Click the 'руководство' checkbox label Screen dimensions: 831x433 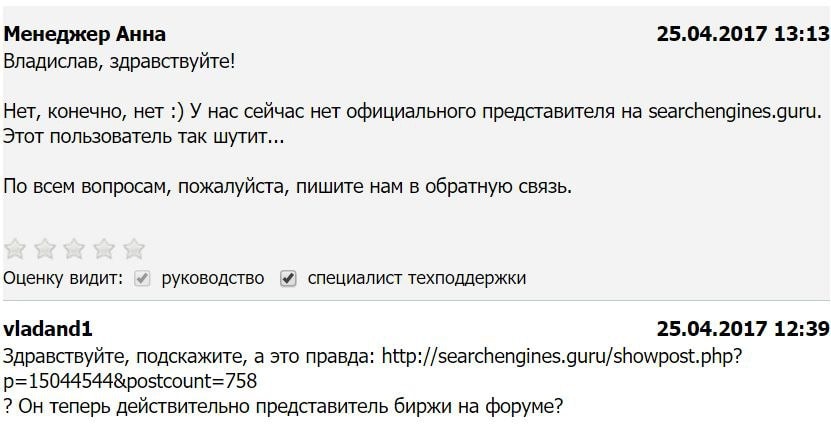click(212, 279)
